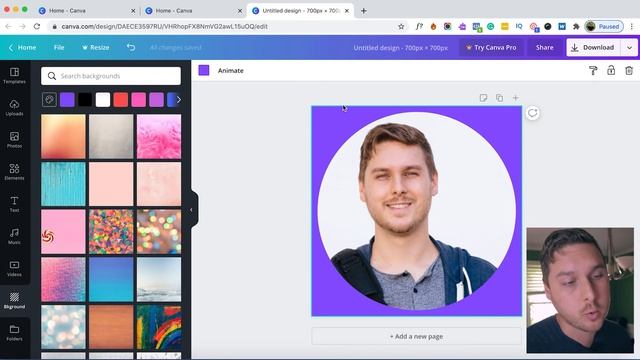Screen dimensions: 640x360
Task: Open Chrome's three-dot menu
Action: [x=632, y=27]
